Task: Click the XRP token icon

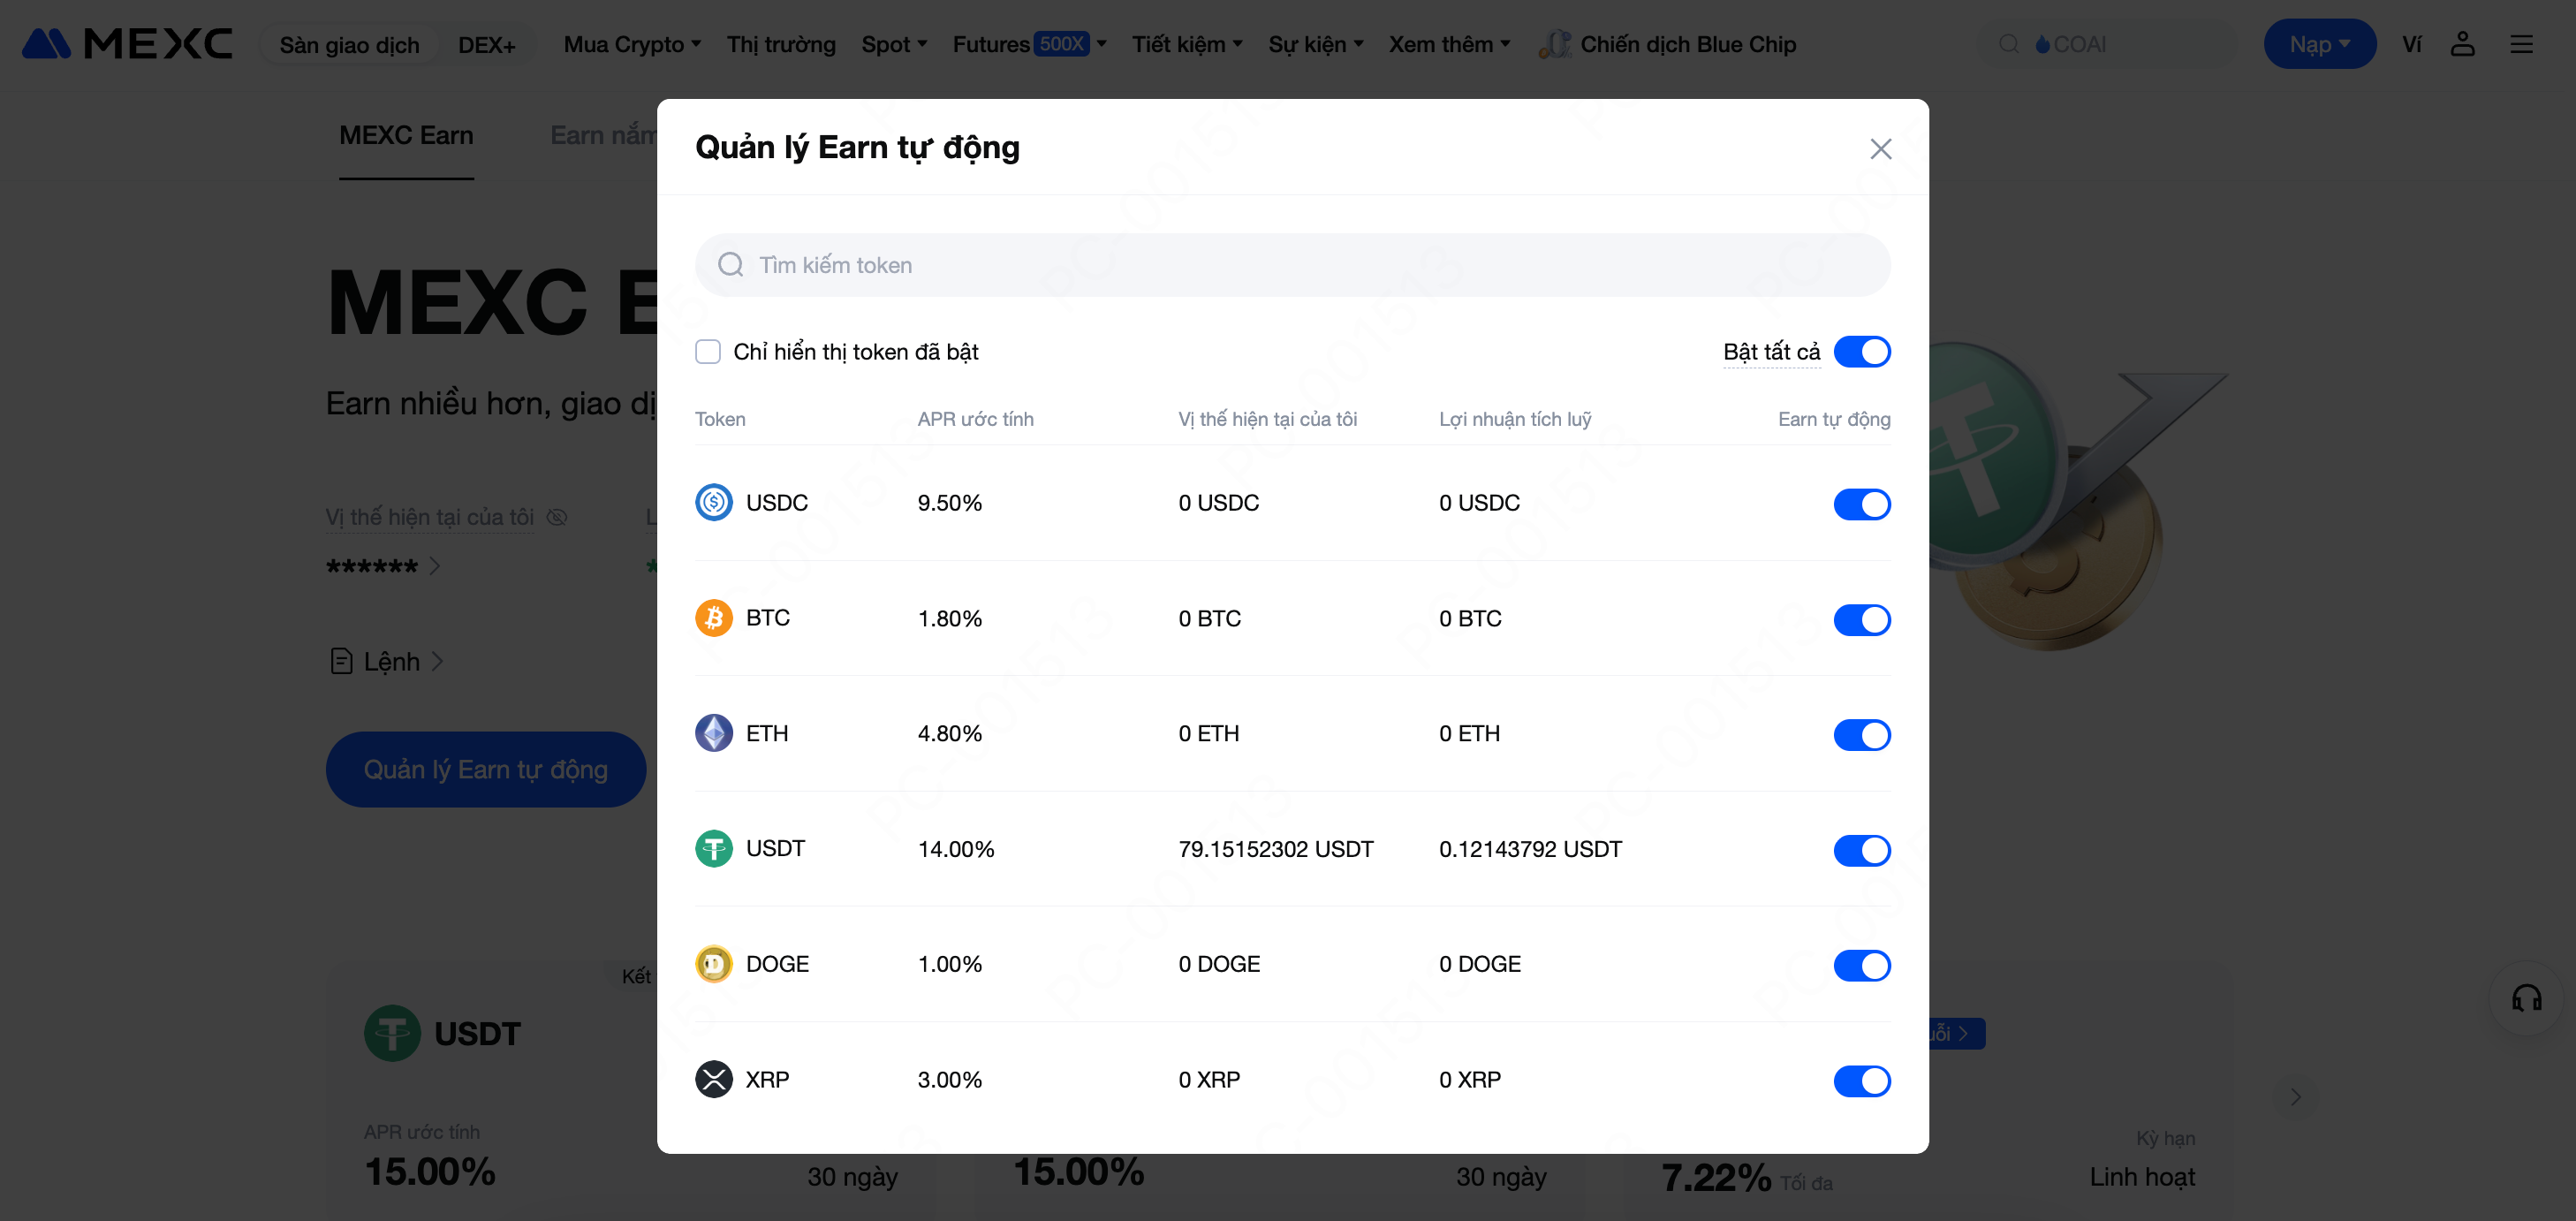Action: 713,1079
